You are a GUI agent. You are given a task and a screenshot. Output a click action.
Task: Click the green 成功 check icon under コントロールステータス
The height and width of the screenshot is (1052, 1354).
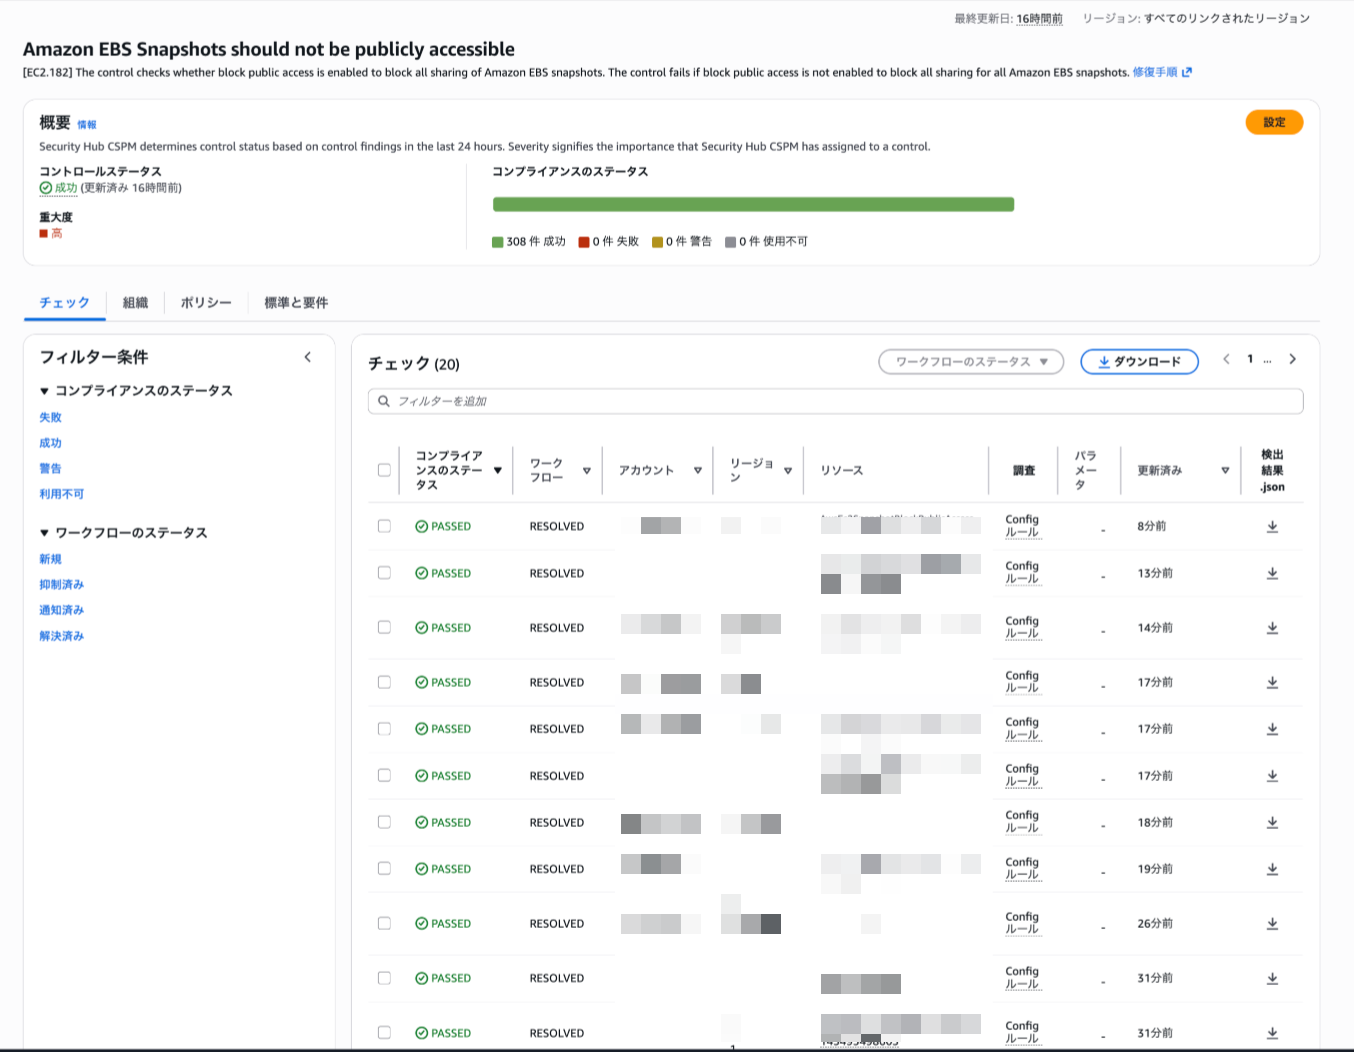tap(46, 188)
